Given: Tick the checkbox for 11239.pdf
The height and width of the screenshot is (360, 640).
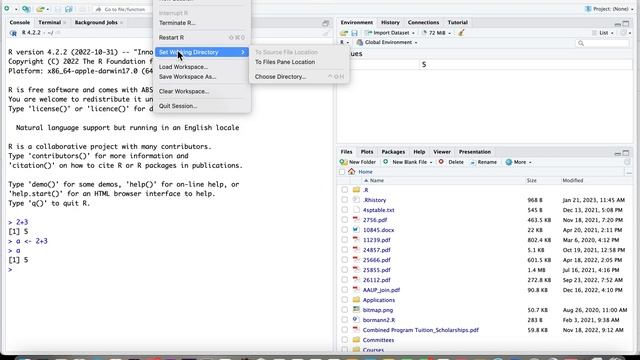Looking at the screenshot, I should point(344,240).
